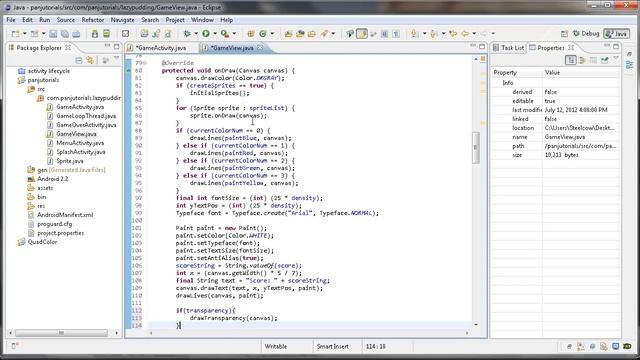Select the Android 2.2 library node
The height and width of the screenshot is (360, 640).
click(52, 179)
